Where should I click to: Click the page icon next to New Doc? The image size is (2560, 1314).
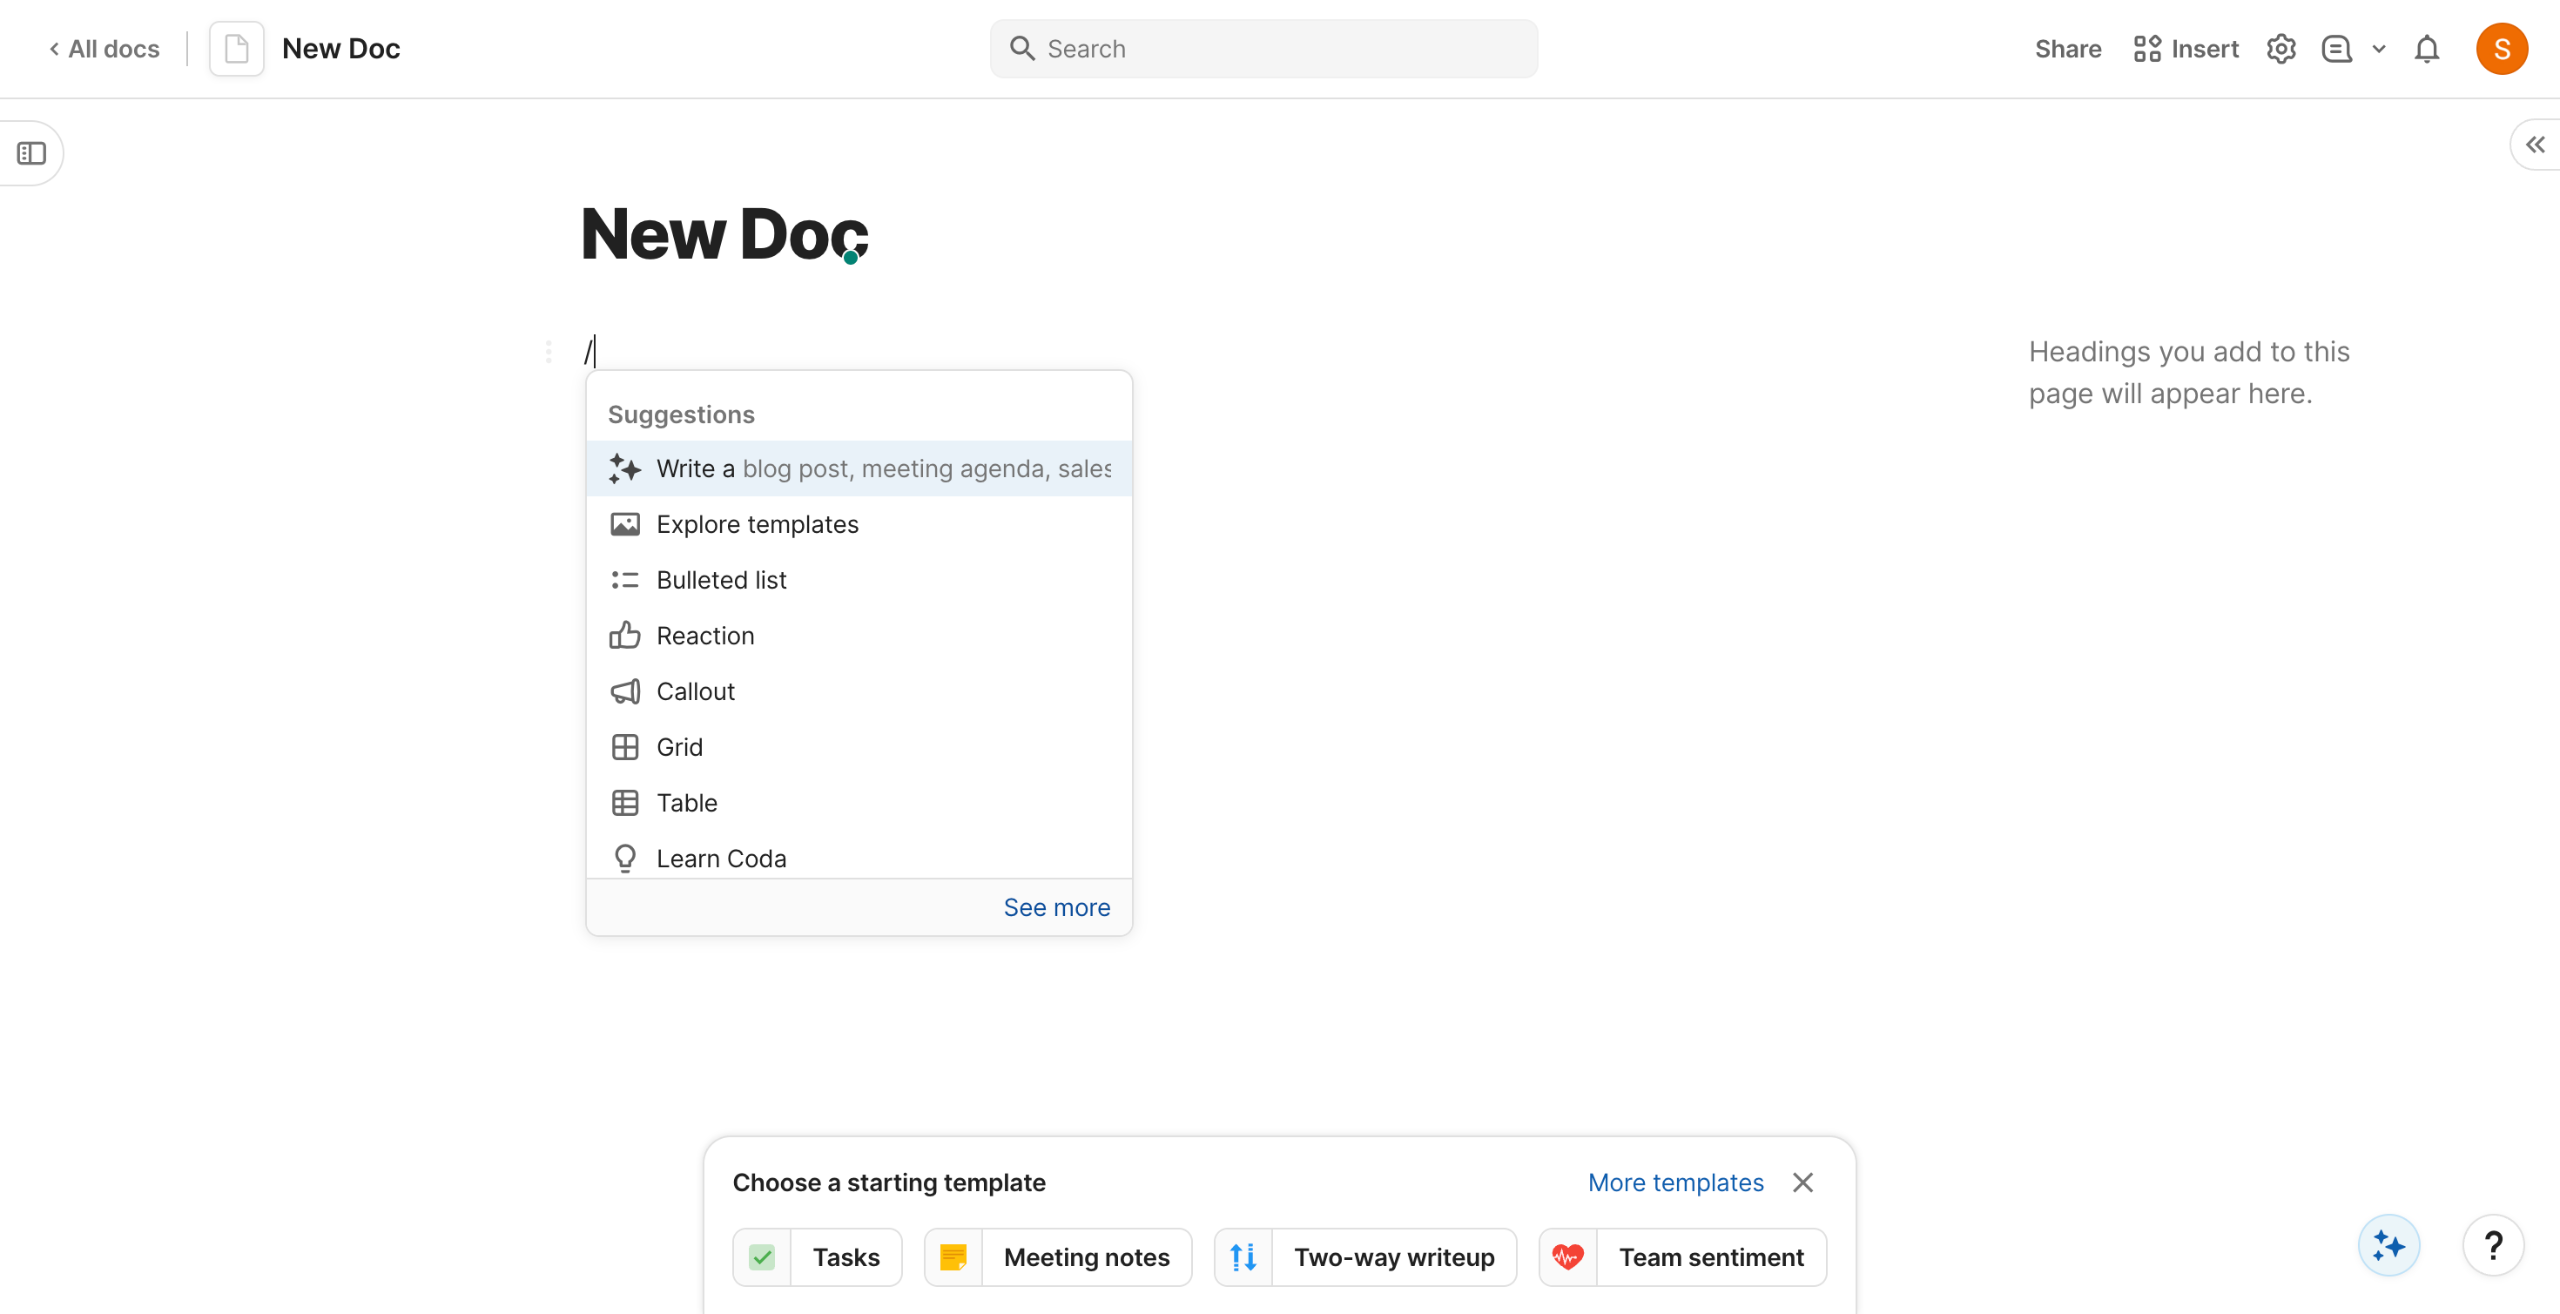click(236, 49)
